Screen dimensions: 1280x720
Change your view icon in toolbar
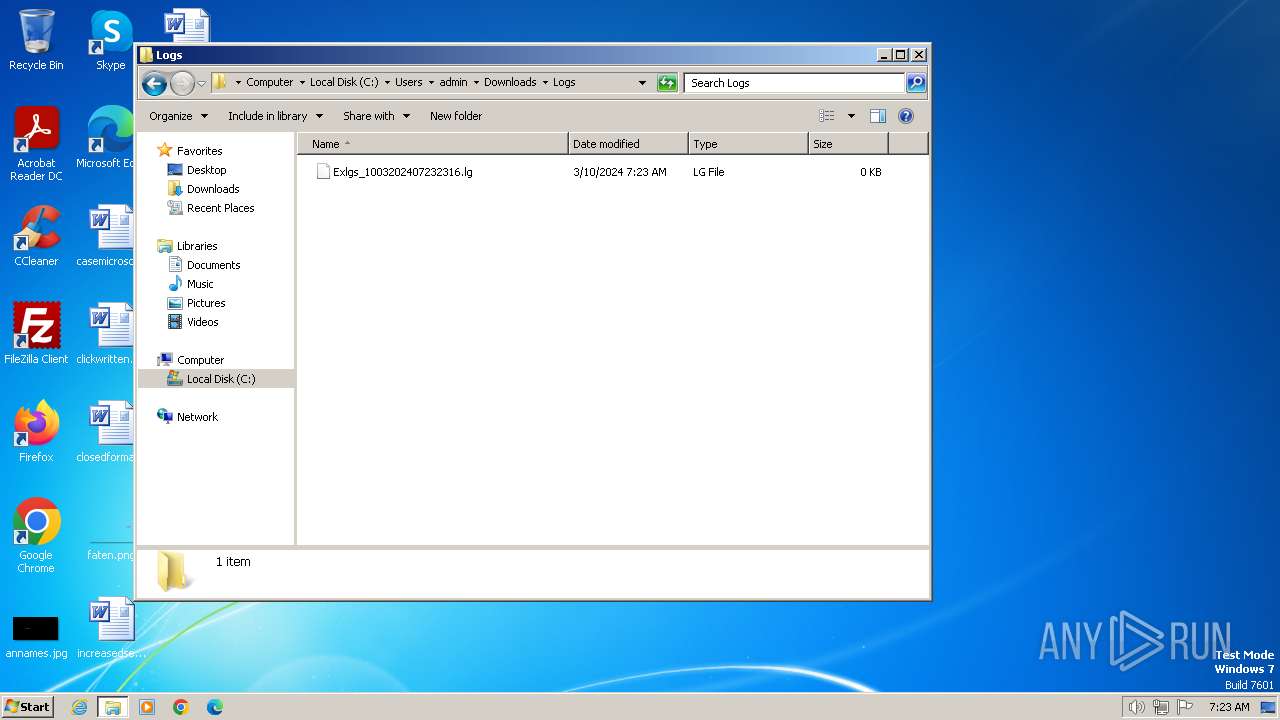(x=827, y=116)
